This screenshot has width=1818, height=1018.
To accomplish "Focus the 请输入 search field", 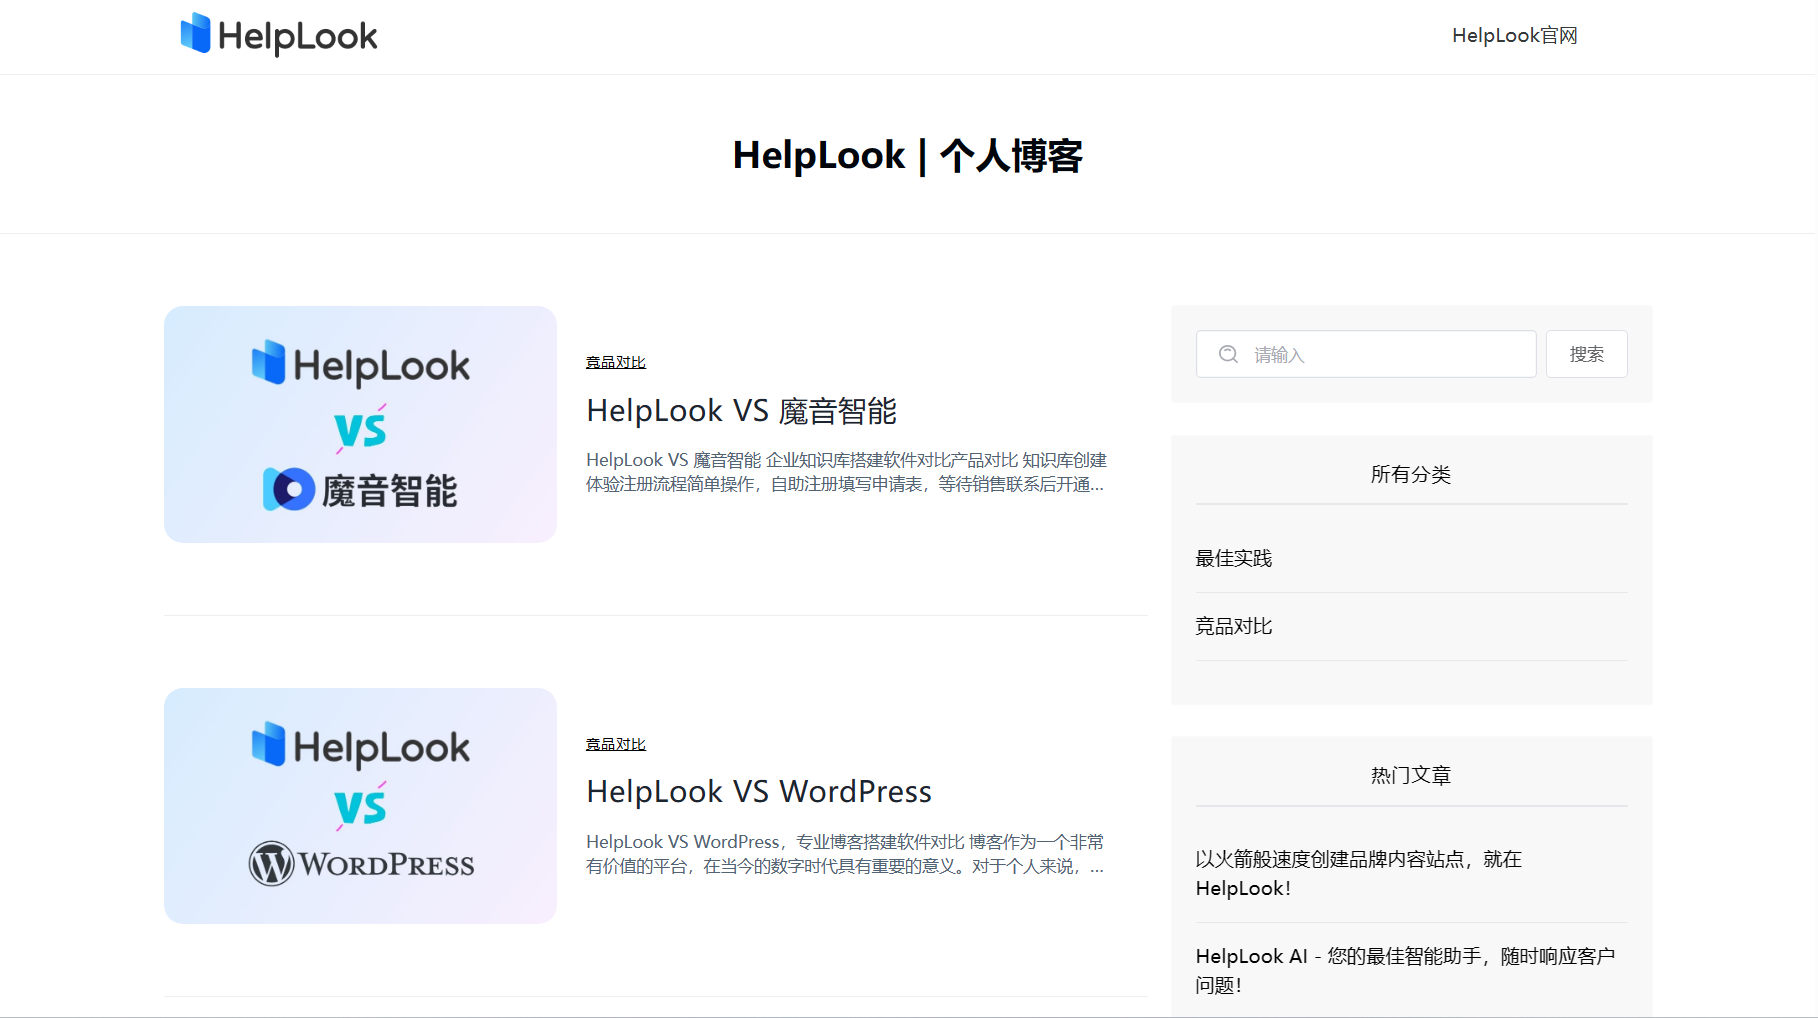I will point(1366,354).
